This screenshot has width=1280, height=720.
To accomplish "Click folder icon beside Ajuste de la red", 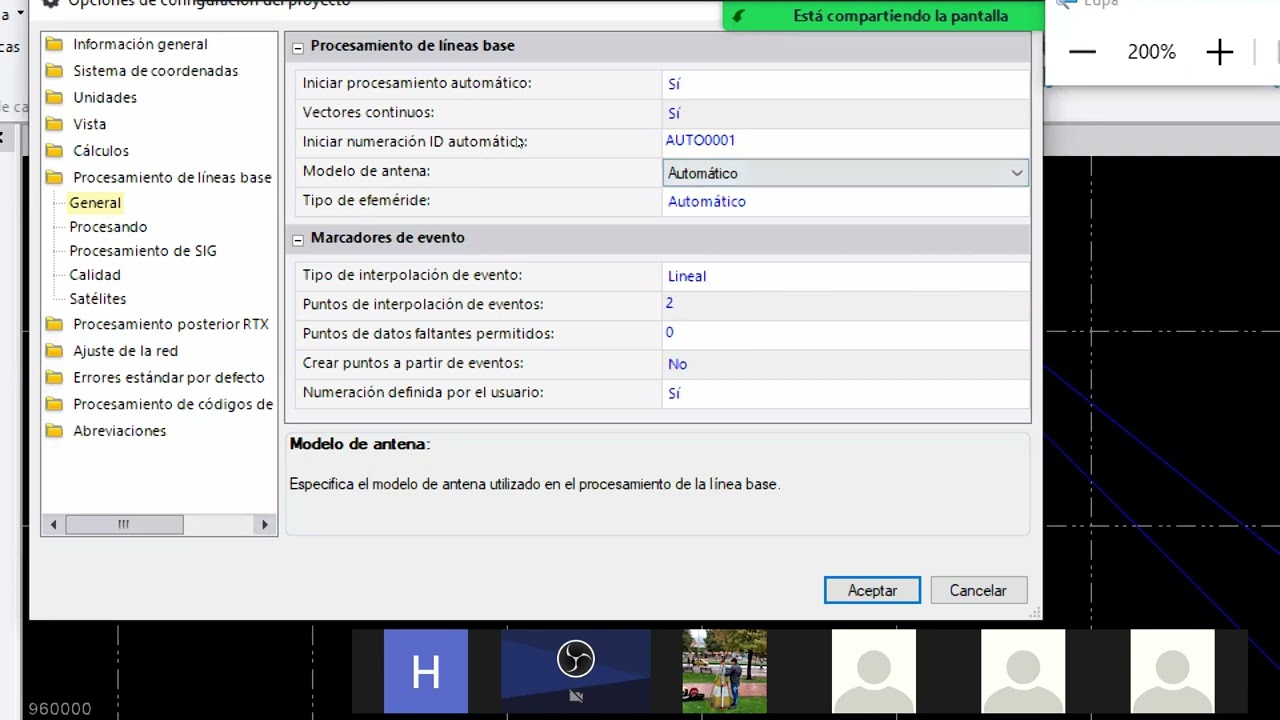I will pyautogui.click(x=54, y=351).
